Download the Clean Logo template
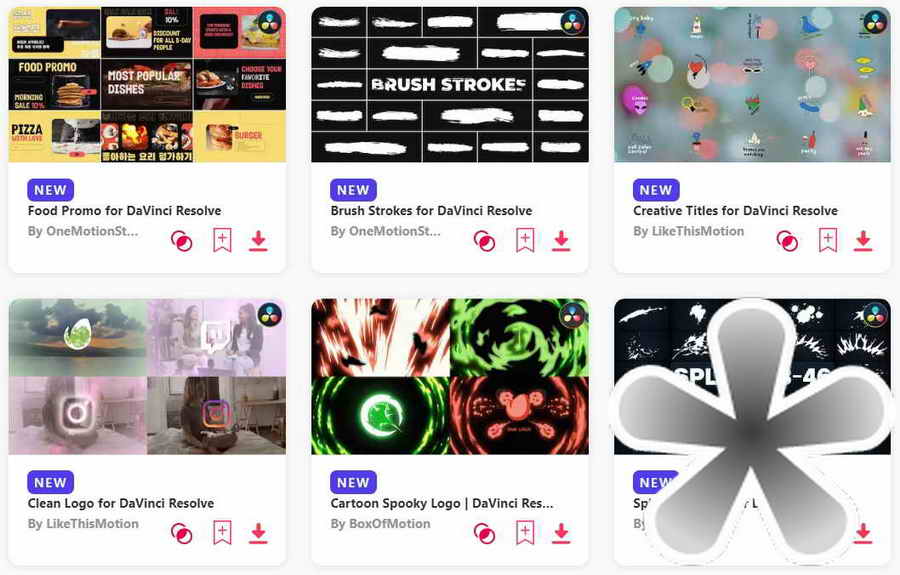 pos(258,533)
